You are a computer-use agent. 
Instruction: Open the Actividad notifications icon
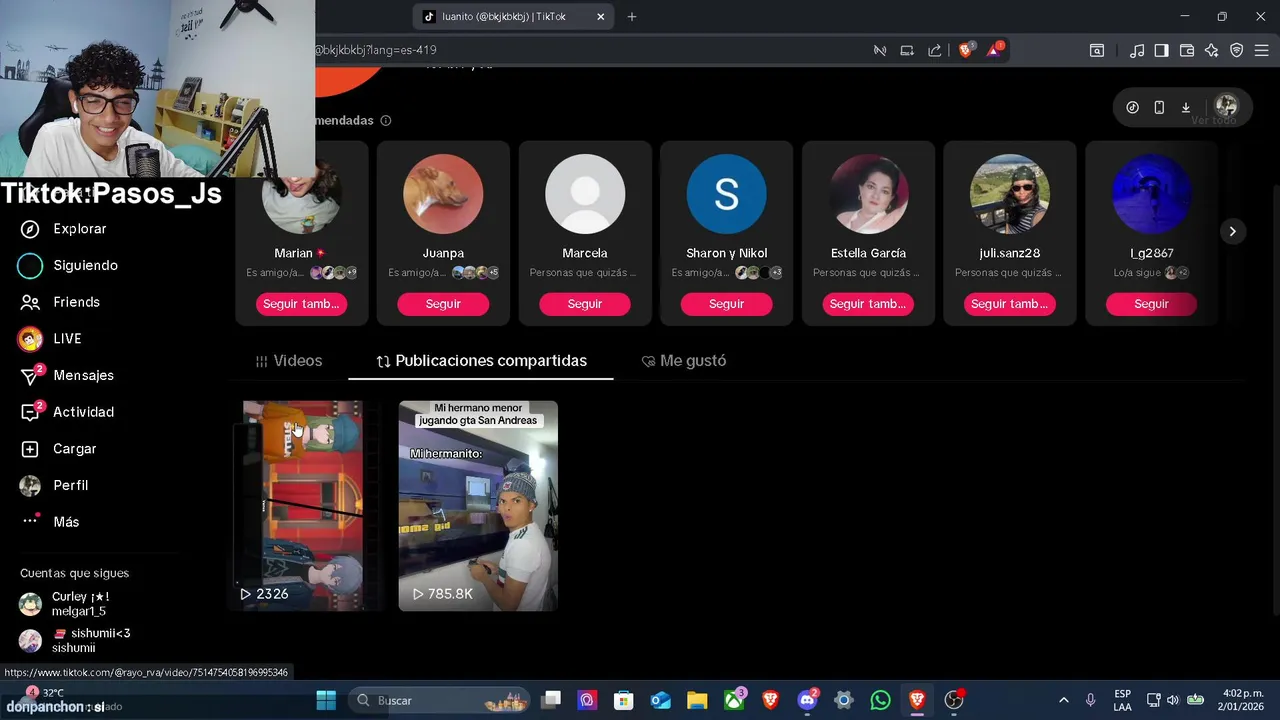32,412
